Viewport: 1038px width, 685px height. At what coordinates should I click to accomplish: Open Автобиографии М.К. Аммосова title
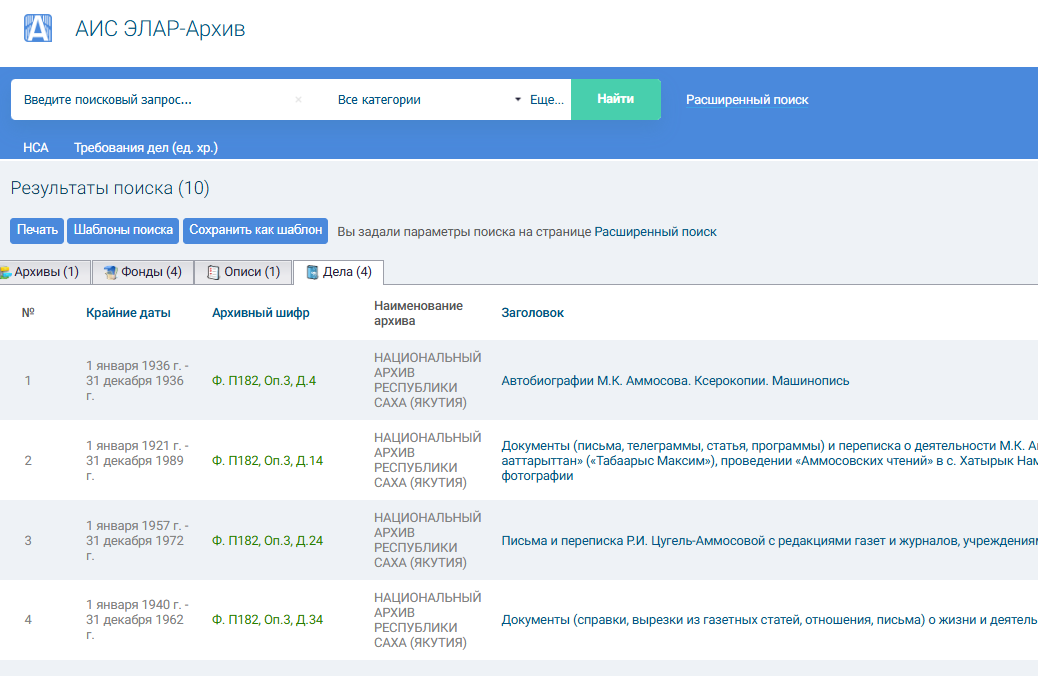[x=675, y=381]
